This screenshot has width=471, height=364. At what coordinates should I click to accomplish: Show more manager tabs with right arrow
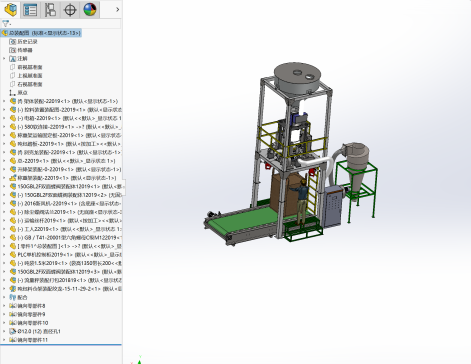(x=117, y=10)
